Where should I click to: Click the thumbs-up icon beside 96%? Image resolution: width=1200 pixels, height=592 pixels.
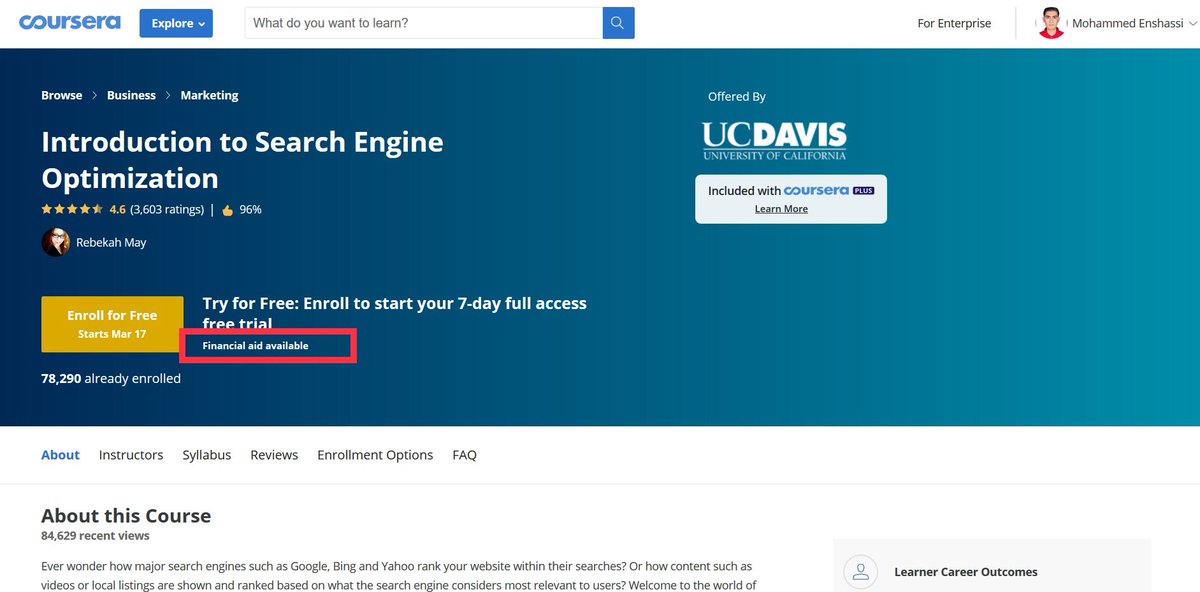tap(227, 210)
